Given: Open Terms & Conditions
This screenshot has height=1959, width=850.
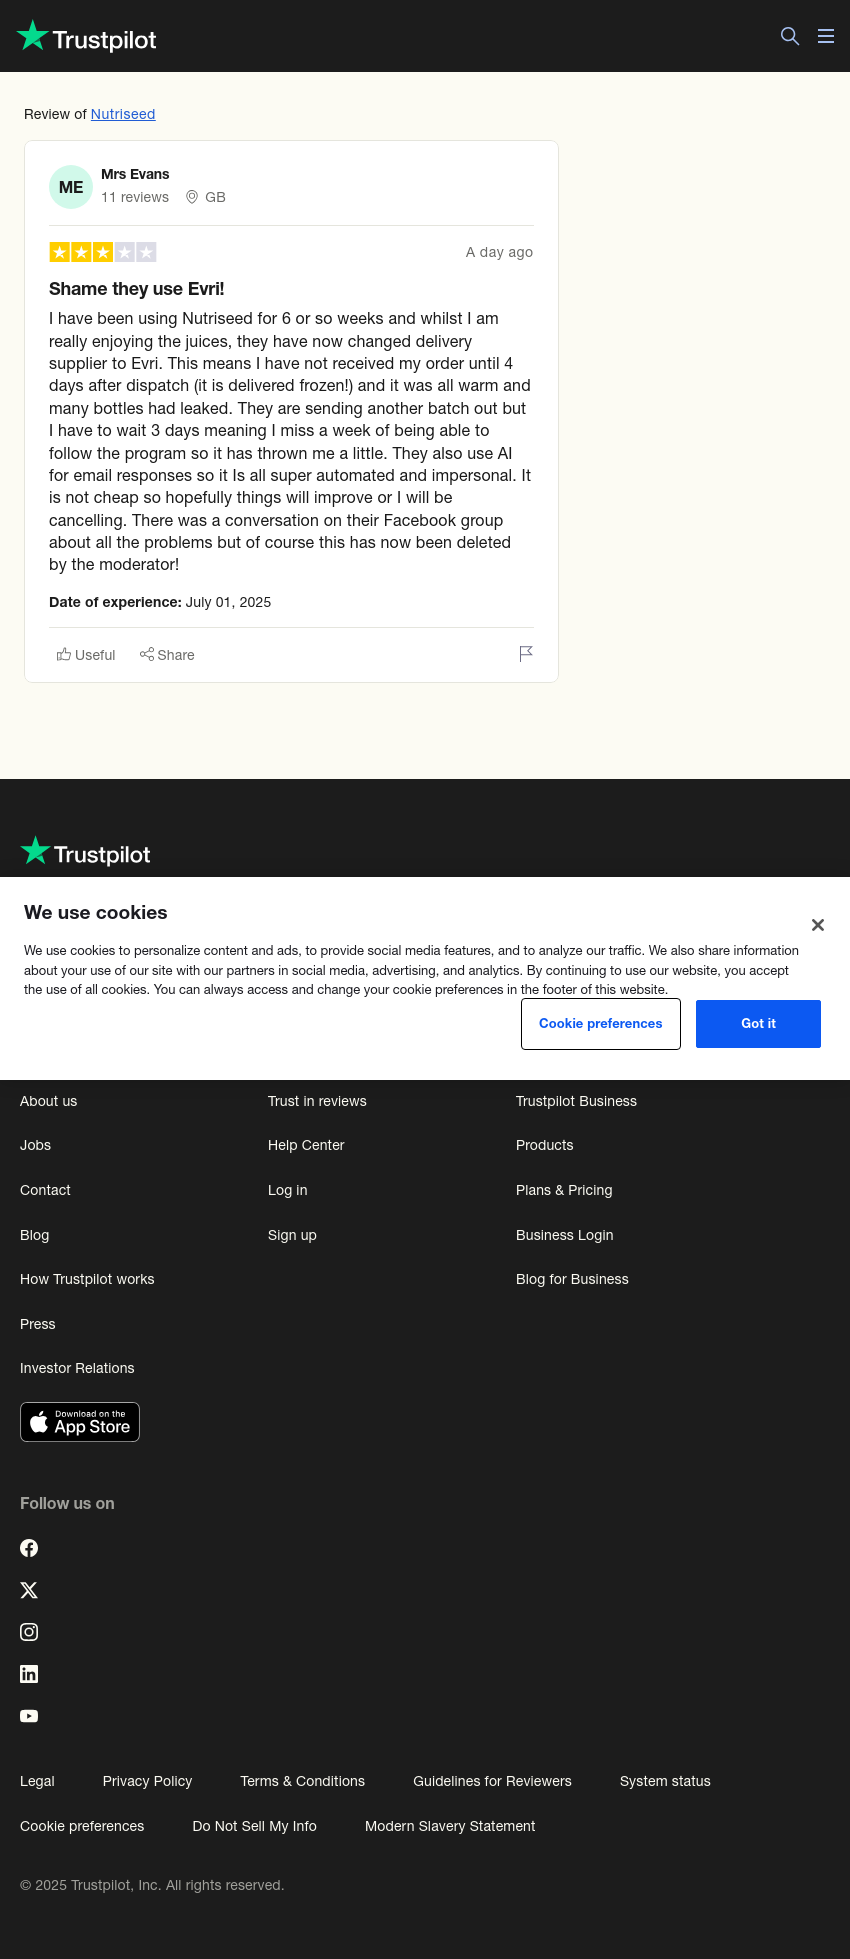Looking at the screenshot, I should click(303, 1781).
